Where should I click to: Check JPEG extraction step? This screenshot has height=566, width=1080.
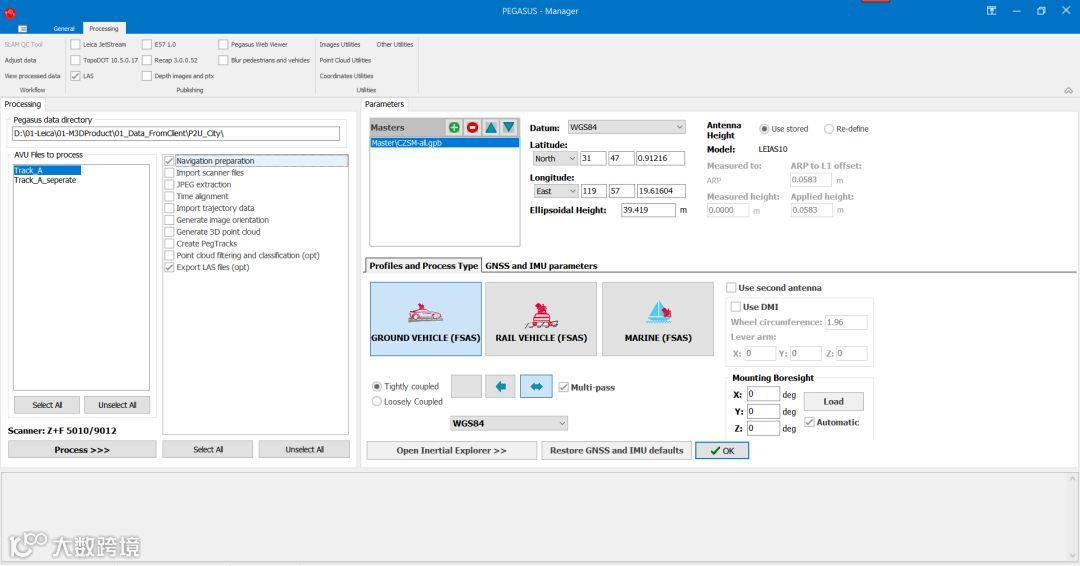169,185
